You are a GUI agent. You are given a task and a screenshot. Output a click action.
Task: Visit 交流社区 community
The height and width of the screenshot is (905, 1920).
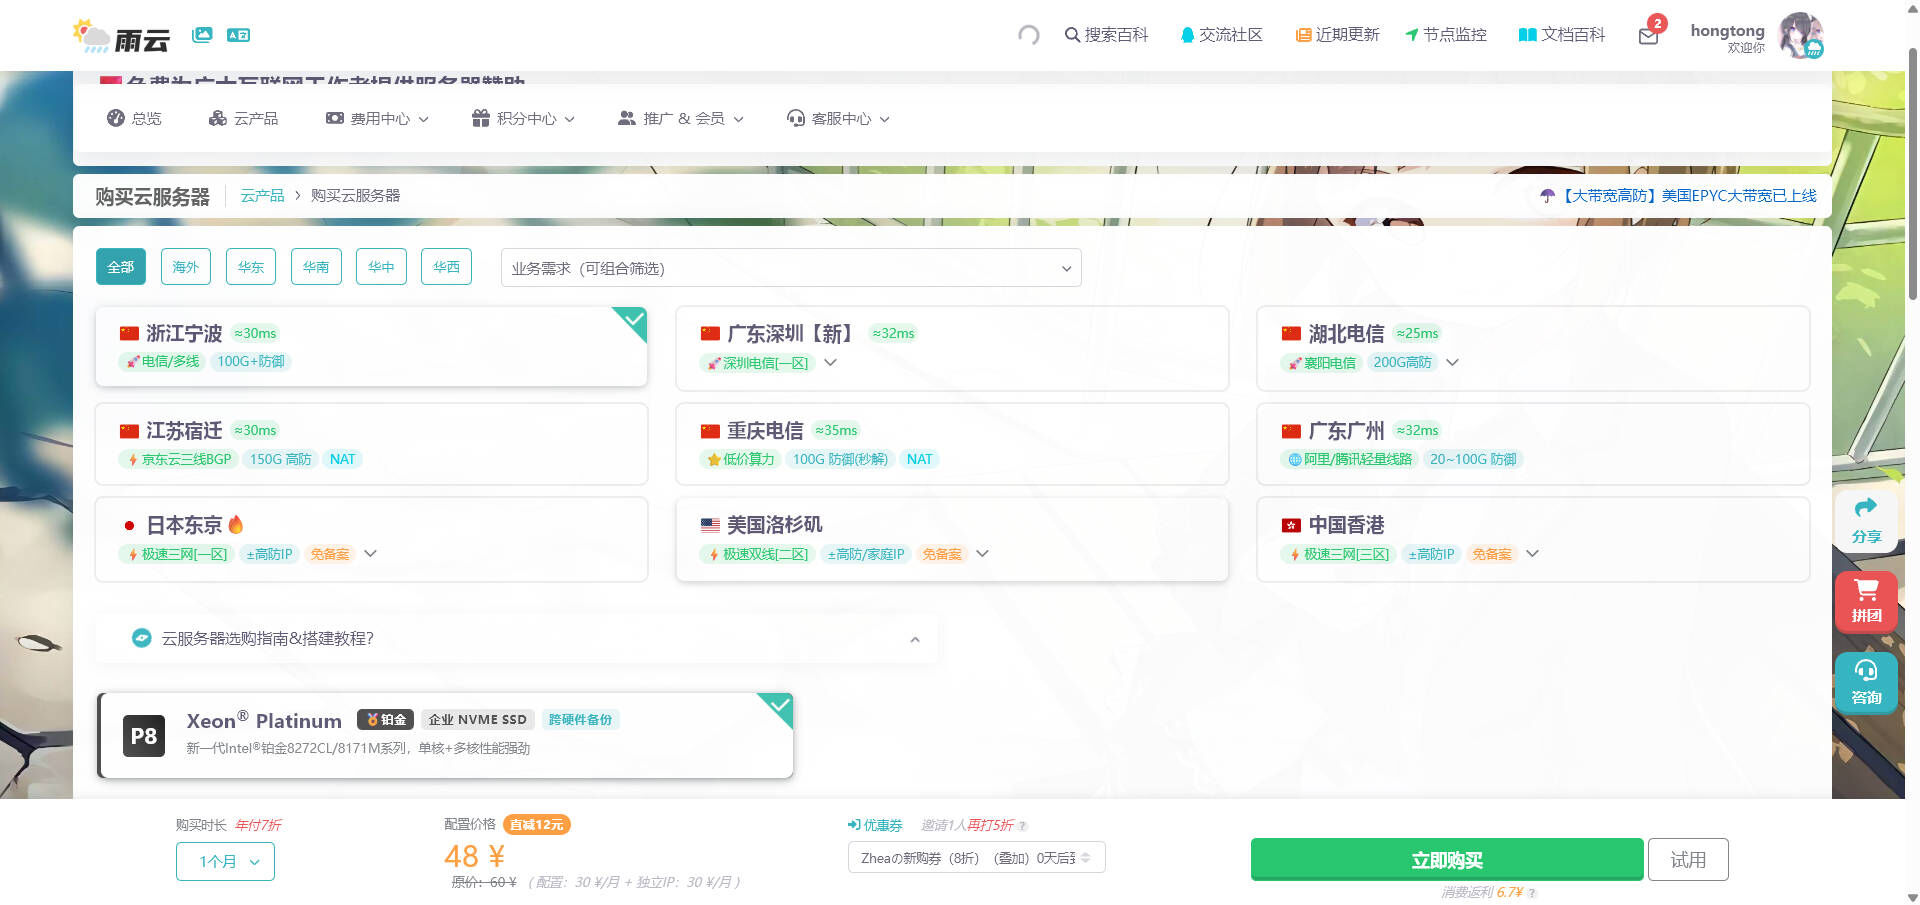click(1221, 34)
